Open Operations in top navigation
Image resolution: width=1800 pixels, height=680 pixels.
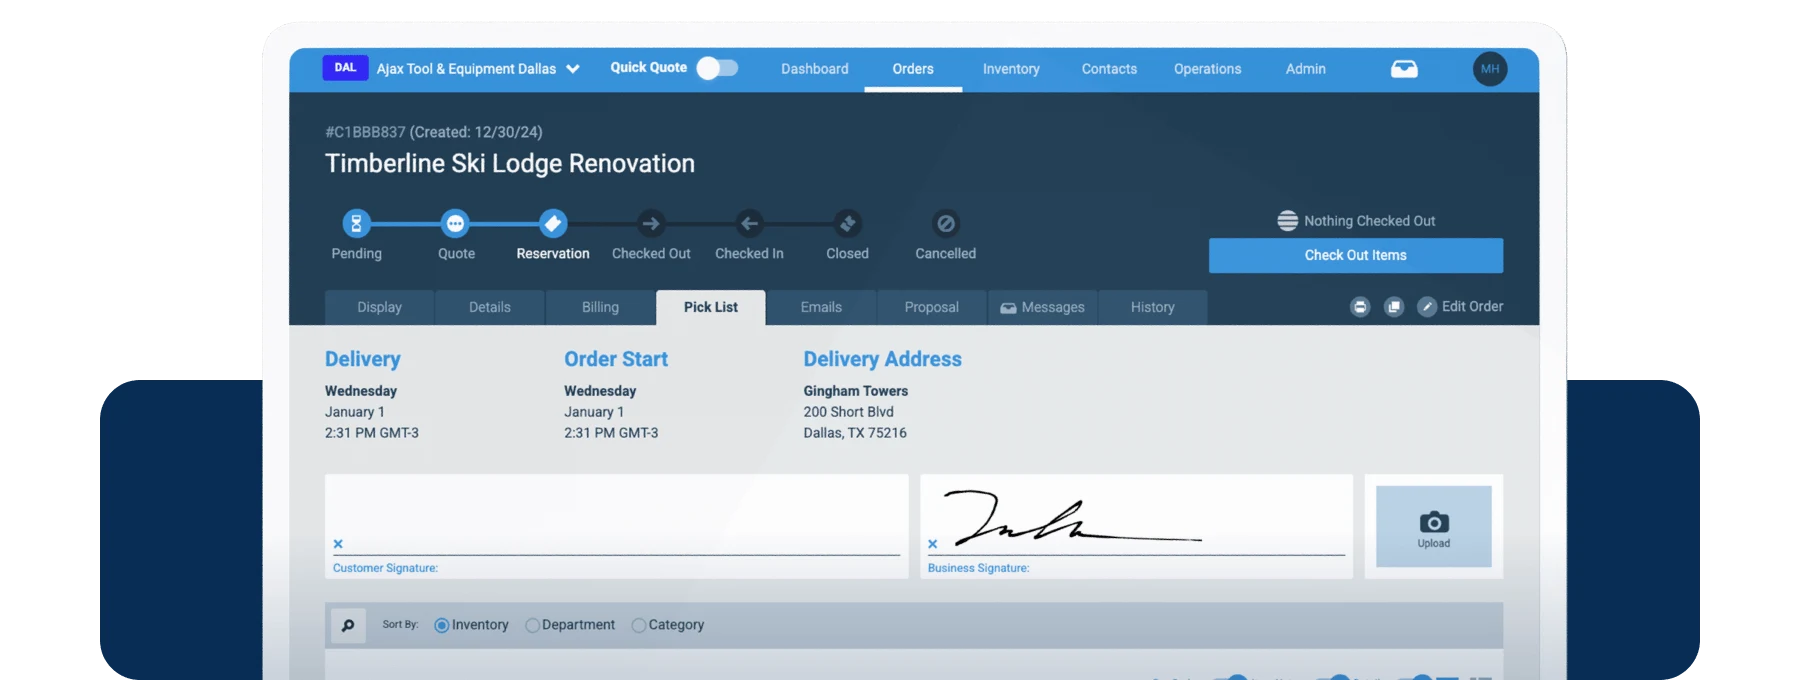pos(1207,69)
